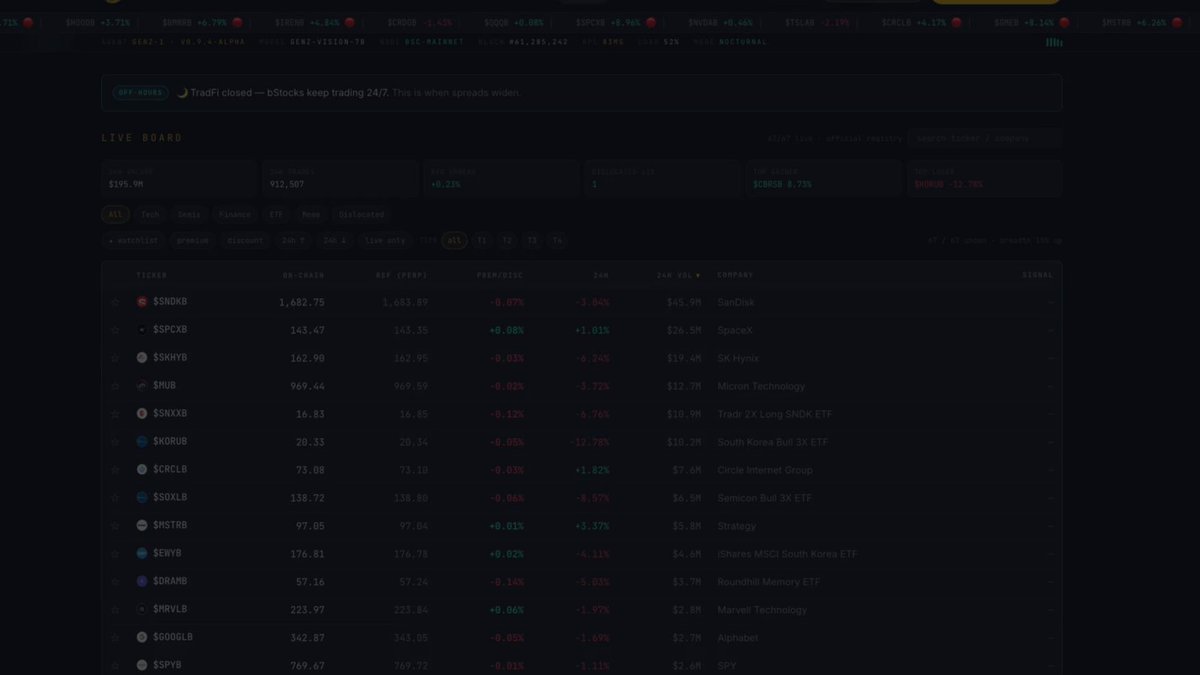Enable the live only filter
The width and height of the screenshot is (1200, 675).
386,241
